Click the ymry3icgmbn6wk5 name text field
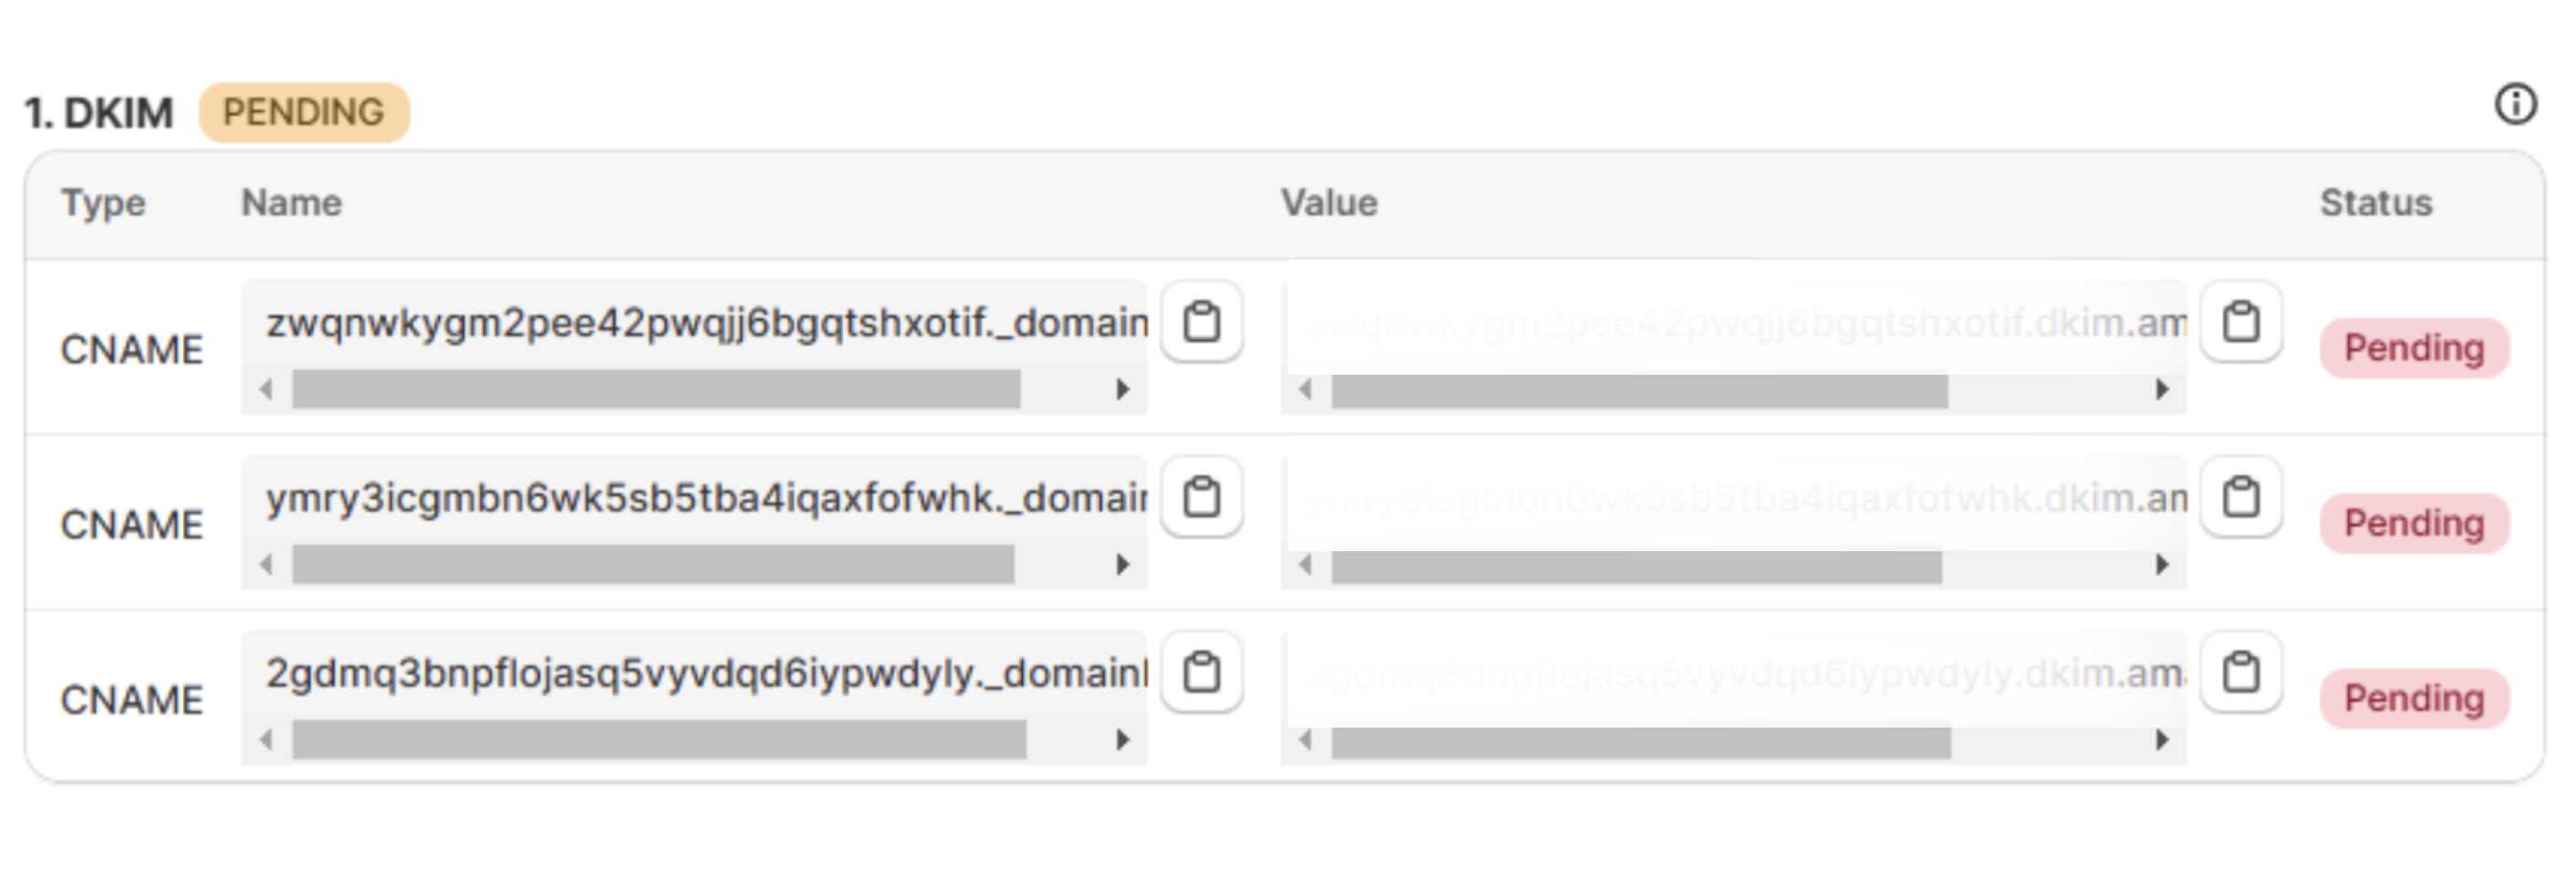The height and width of the screenshot is (872, 2576). 700,498
